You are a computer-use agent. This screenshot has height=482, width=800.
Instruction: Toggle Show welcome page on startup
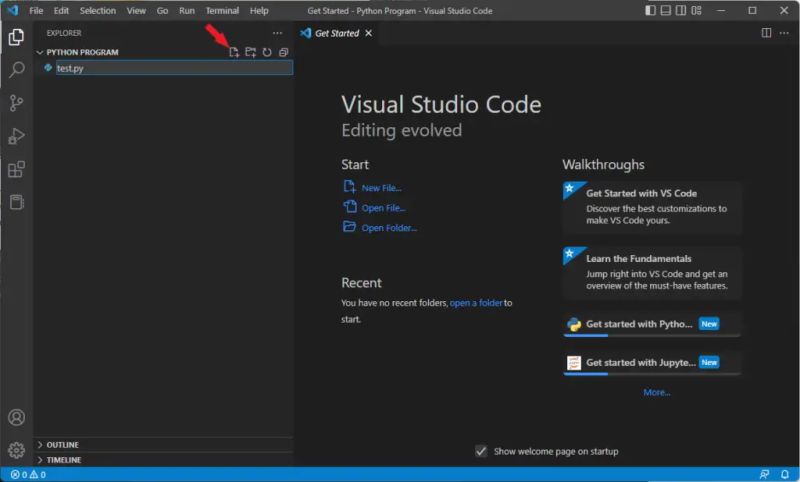coord(481,451)
